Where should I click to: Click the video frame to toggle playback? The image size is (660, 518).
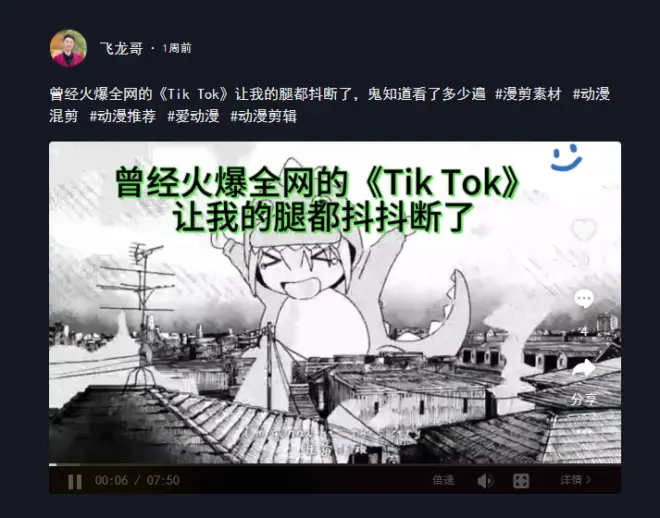[x=335, y=303]
